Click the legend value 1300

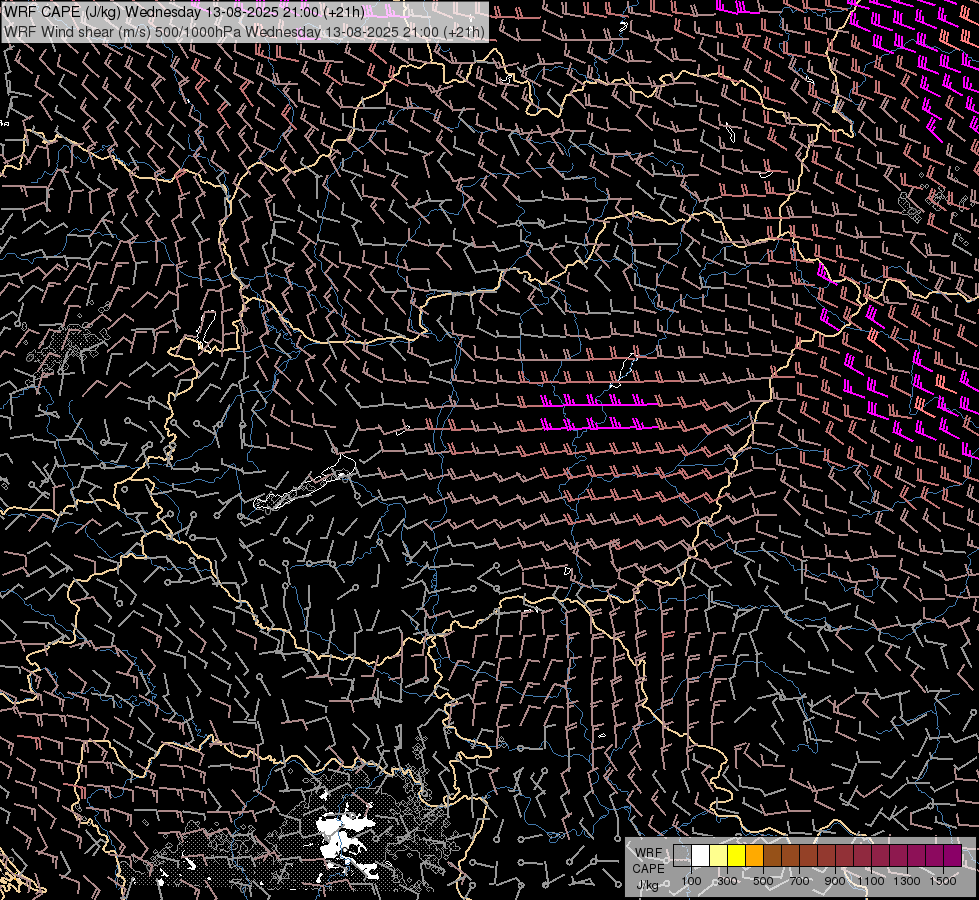click(x=907, y=881)
